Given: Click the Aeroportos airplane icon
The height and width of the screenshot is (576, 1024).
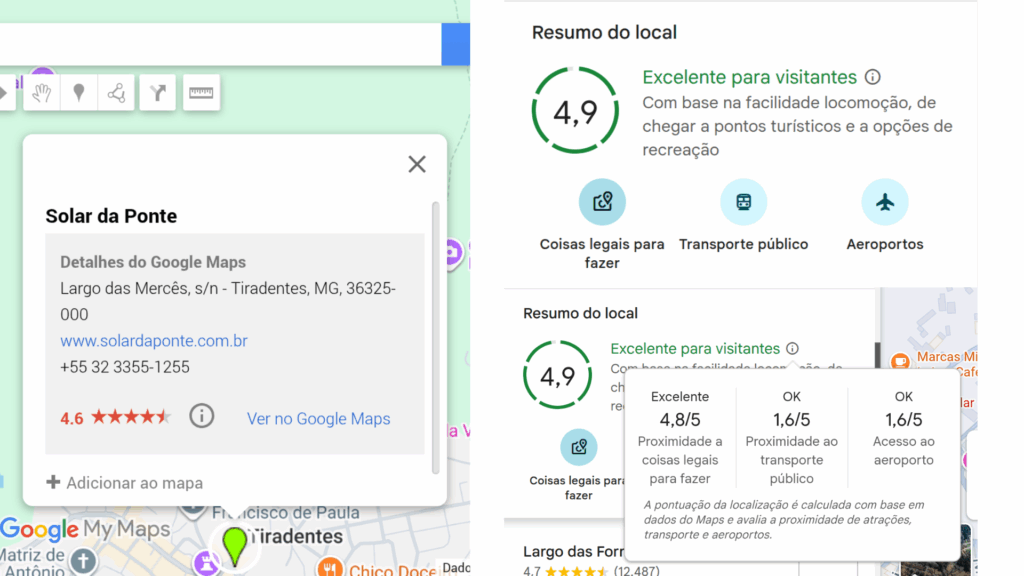Looking at the screenshot, I should (884, 203).
